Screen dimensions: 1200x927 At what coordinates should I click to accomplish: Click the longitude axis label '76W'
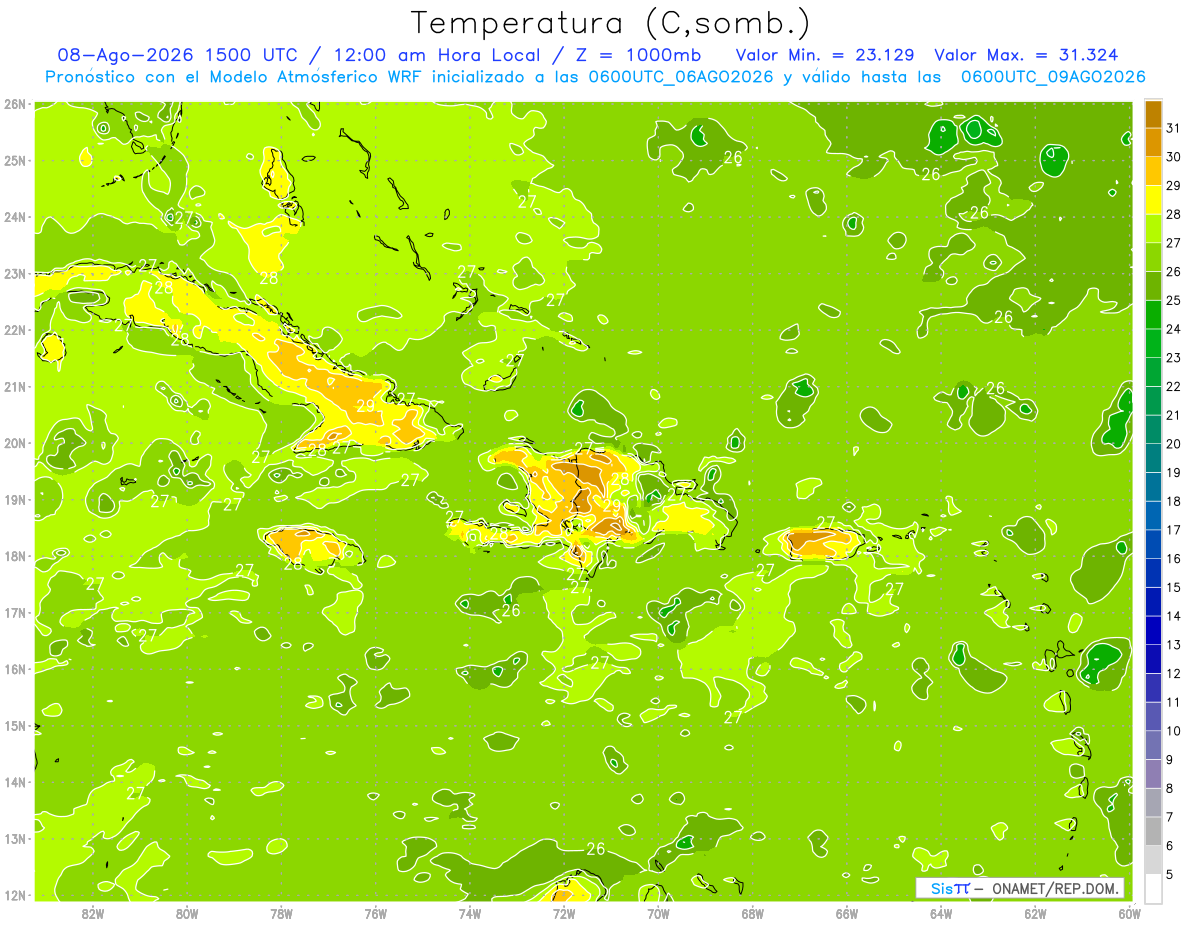376,913
